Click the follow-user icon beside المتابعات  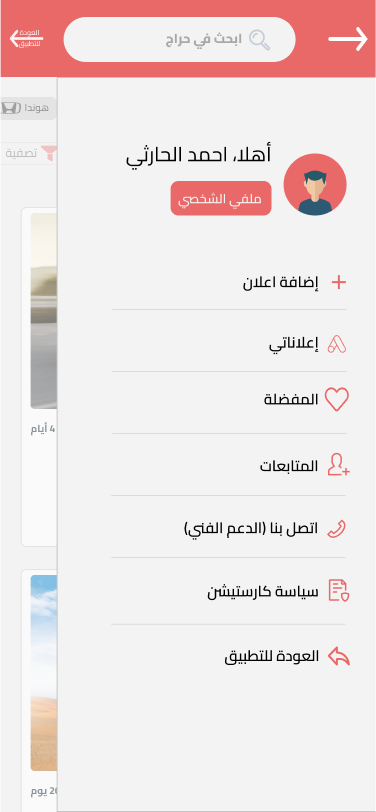339,465
